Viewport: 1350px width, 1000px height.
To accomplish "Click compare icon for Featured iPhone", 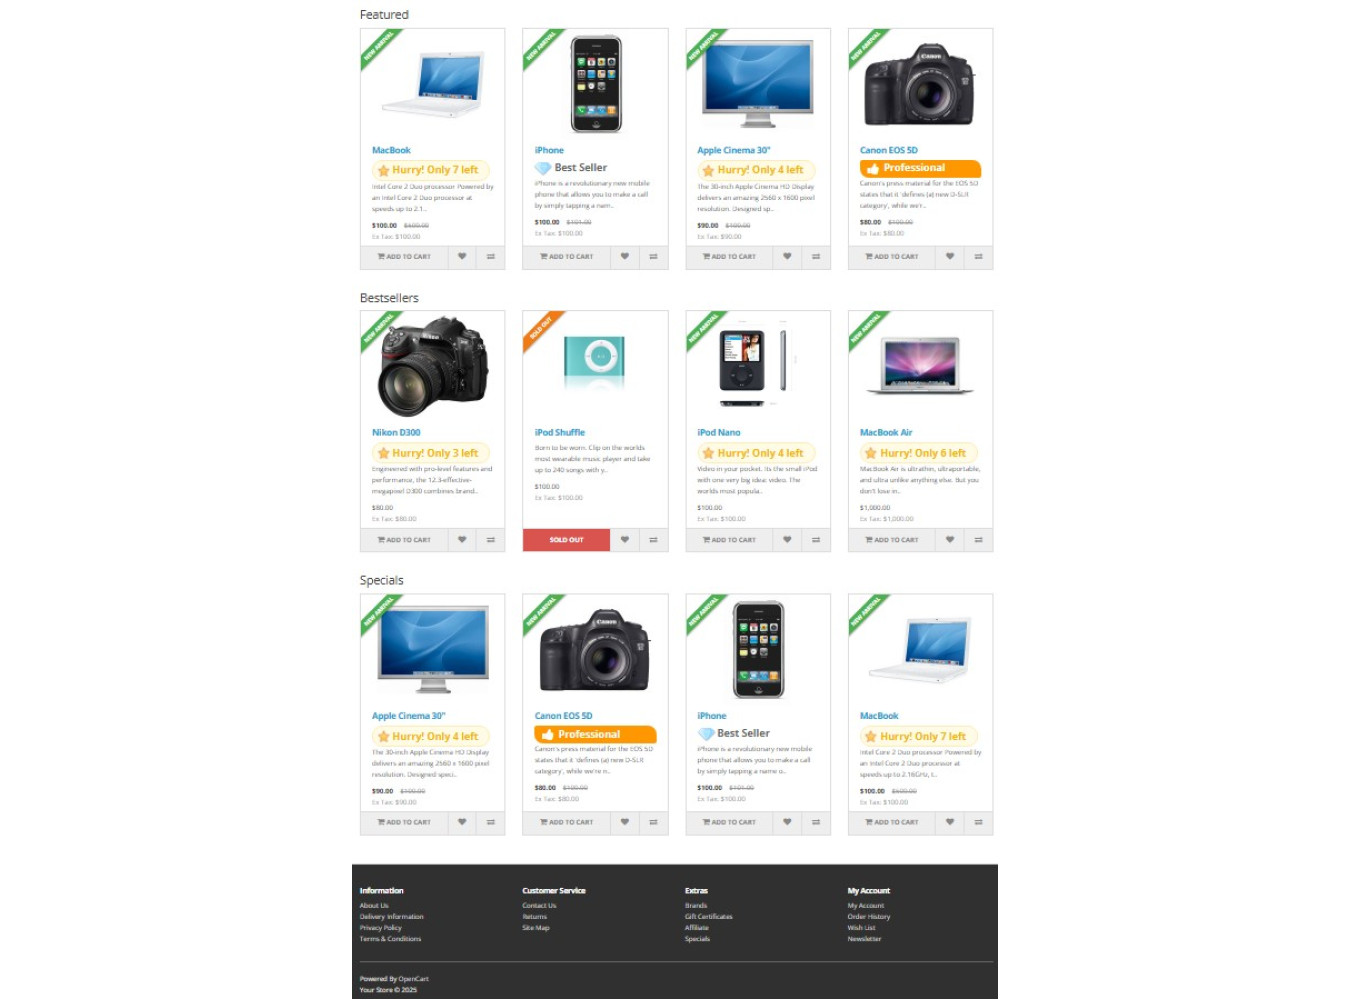I will [653, 257].
